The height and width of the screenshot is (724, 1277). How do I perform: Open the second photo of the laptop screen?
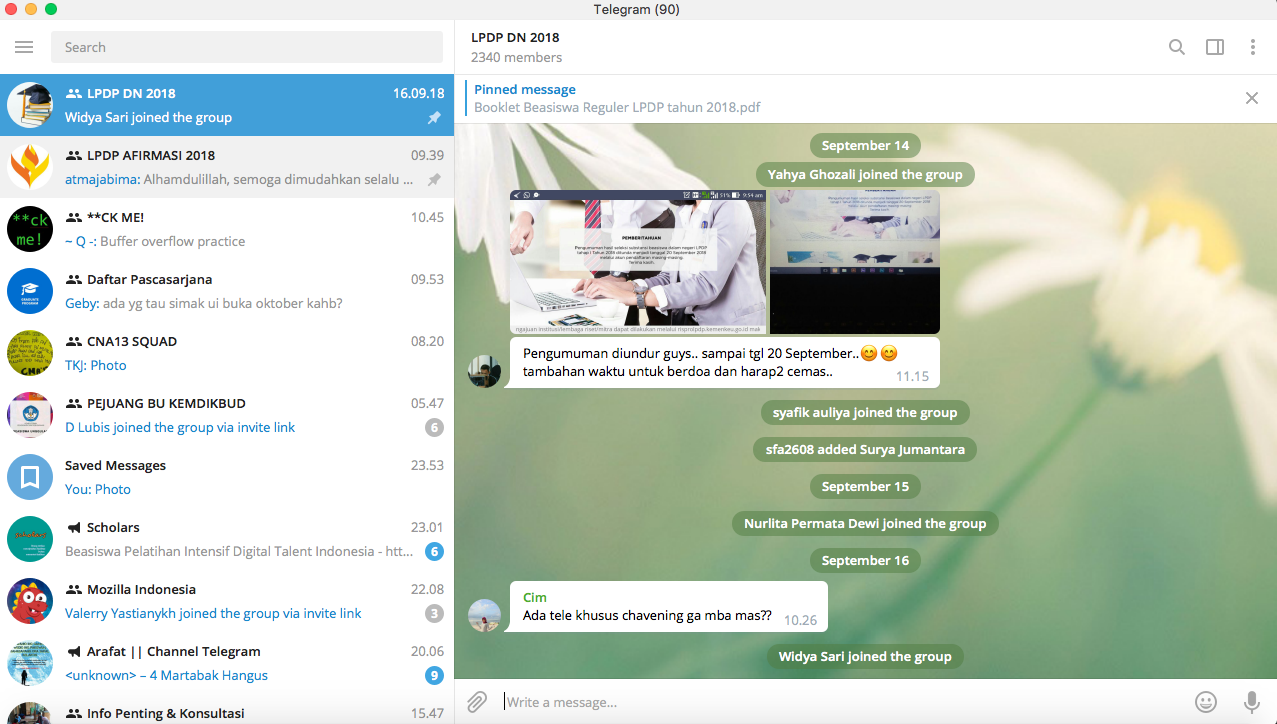click(x=855, y=262)
